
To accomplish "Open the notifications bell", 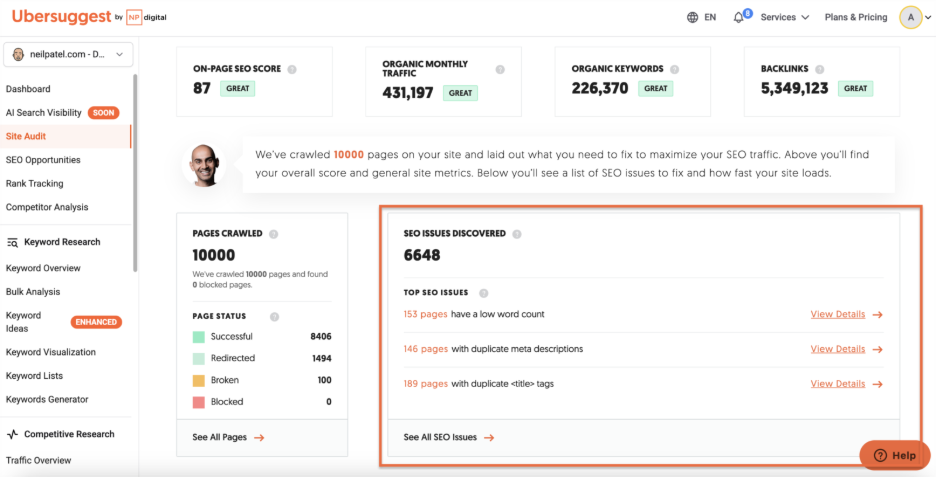I will 738,17.
